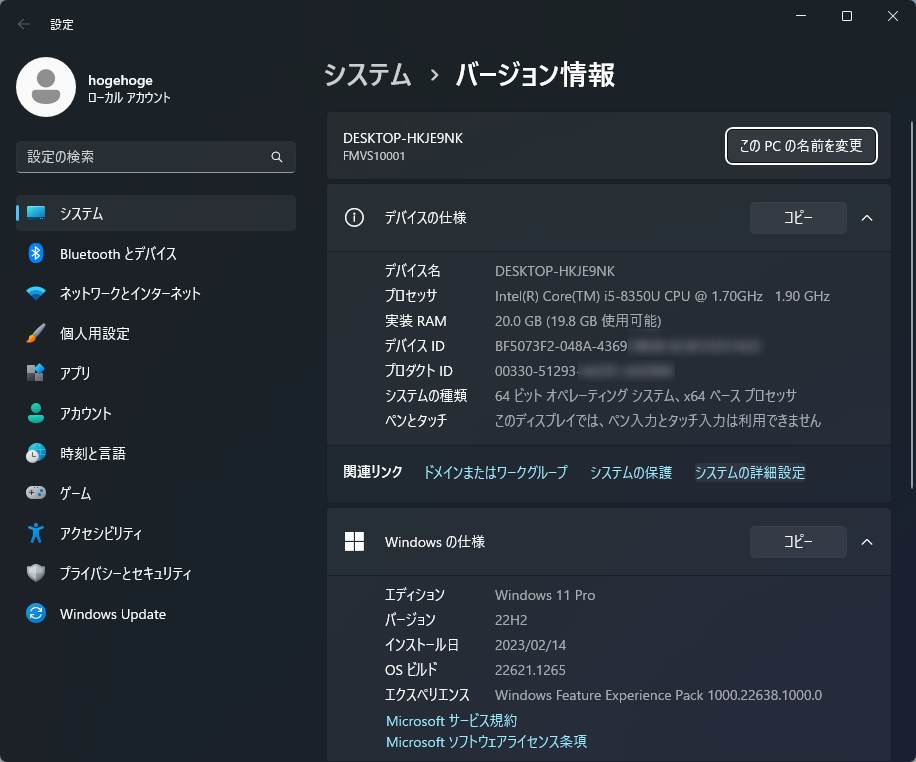Click the 設定の検索 search field
Image resolution: width=916 pixels, height=762 pixels.
pyautogui.click(x=146, y=157)
